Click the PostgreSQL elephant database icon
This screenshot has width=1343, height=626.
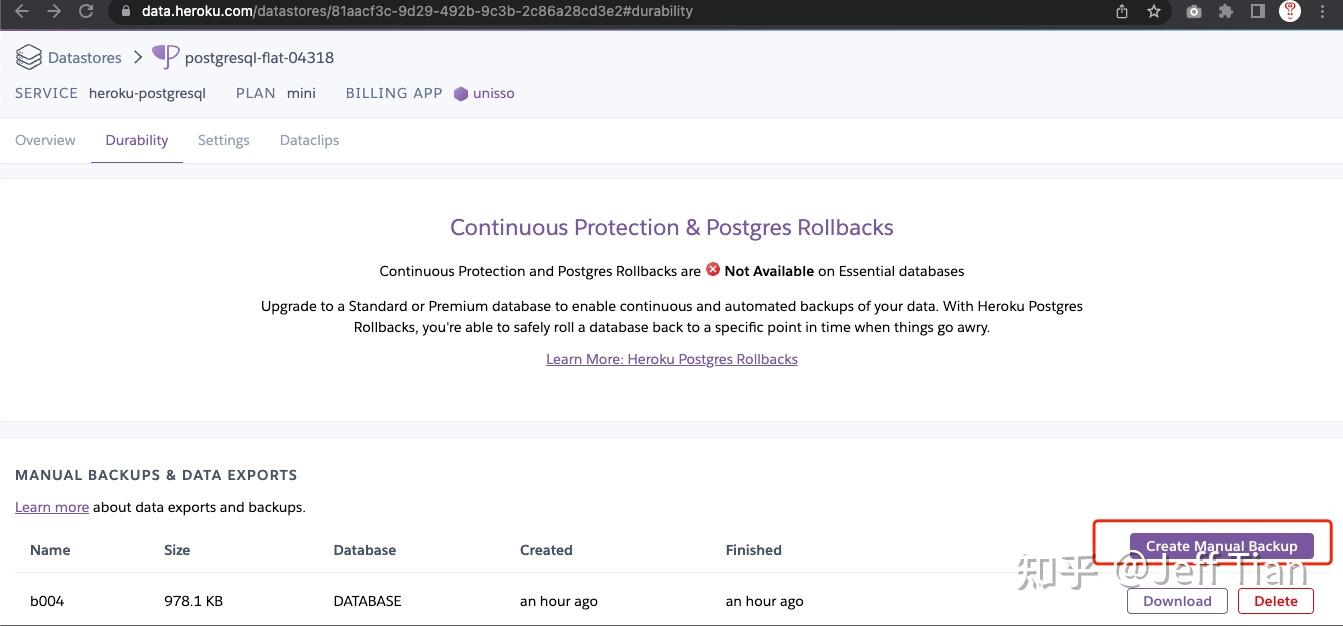click(165, 57)
